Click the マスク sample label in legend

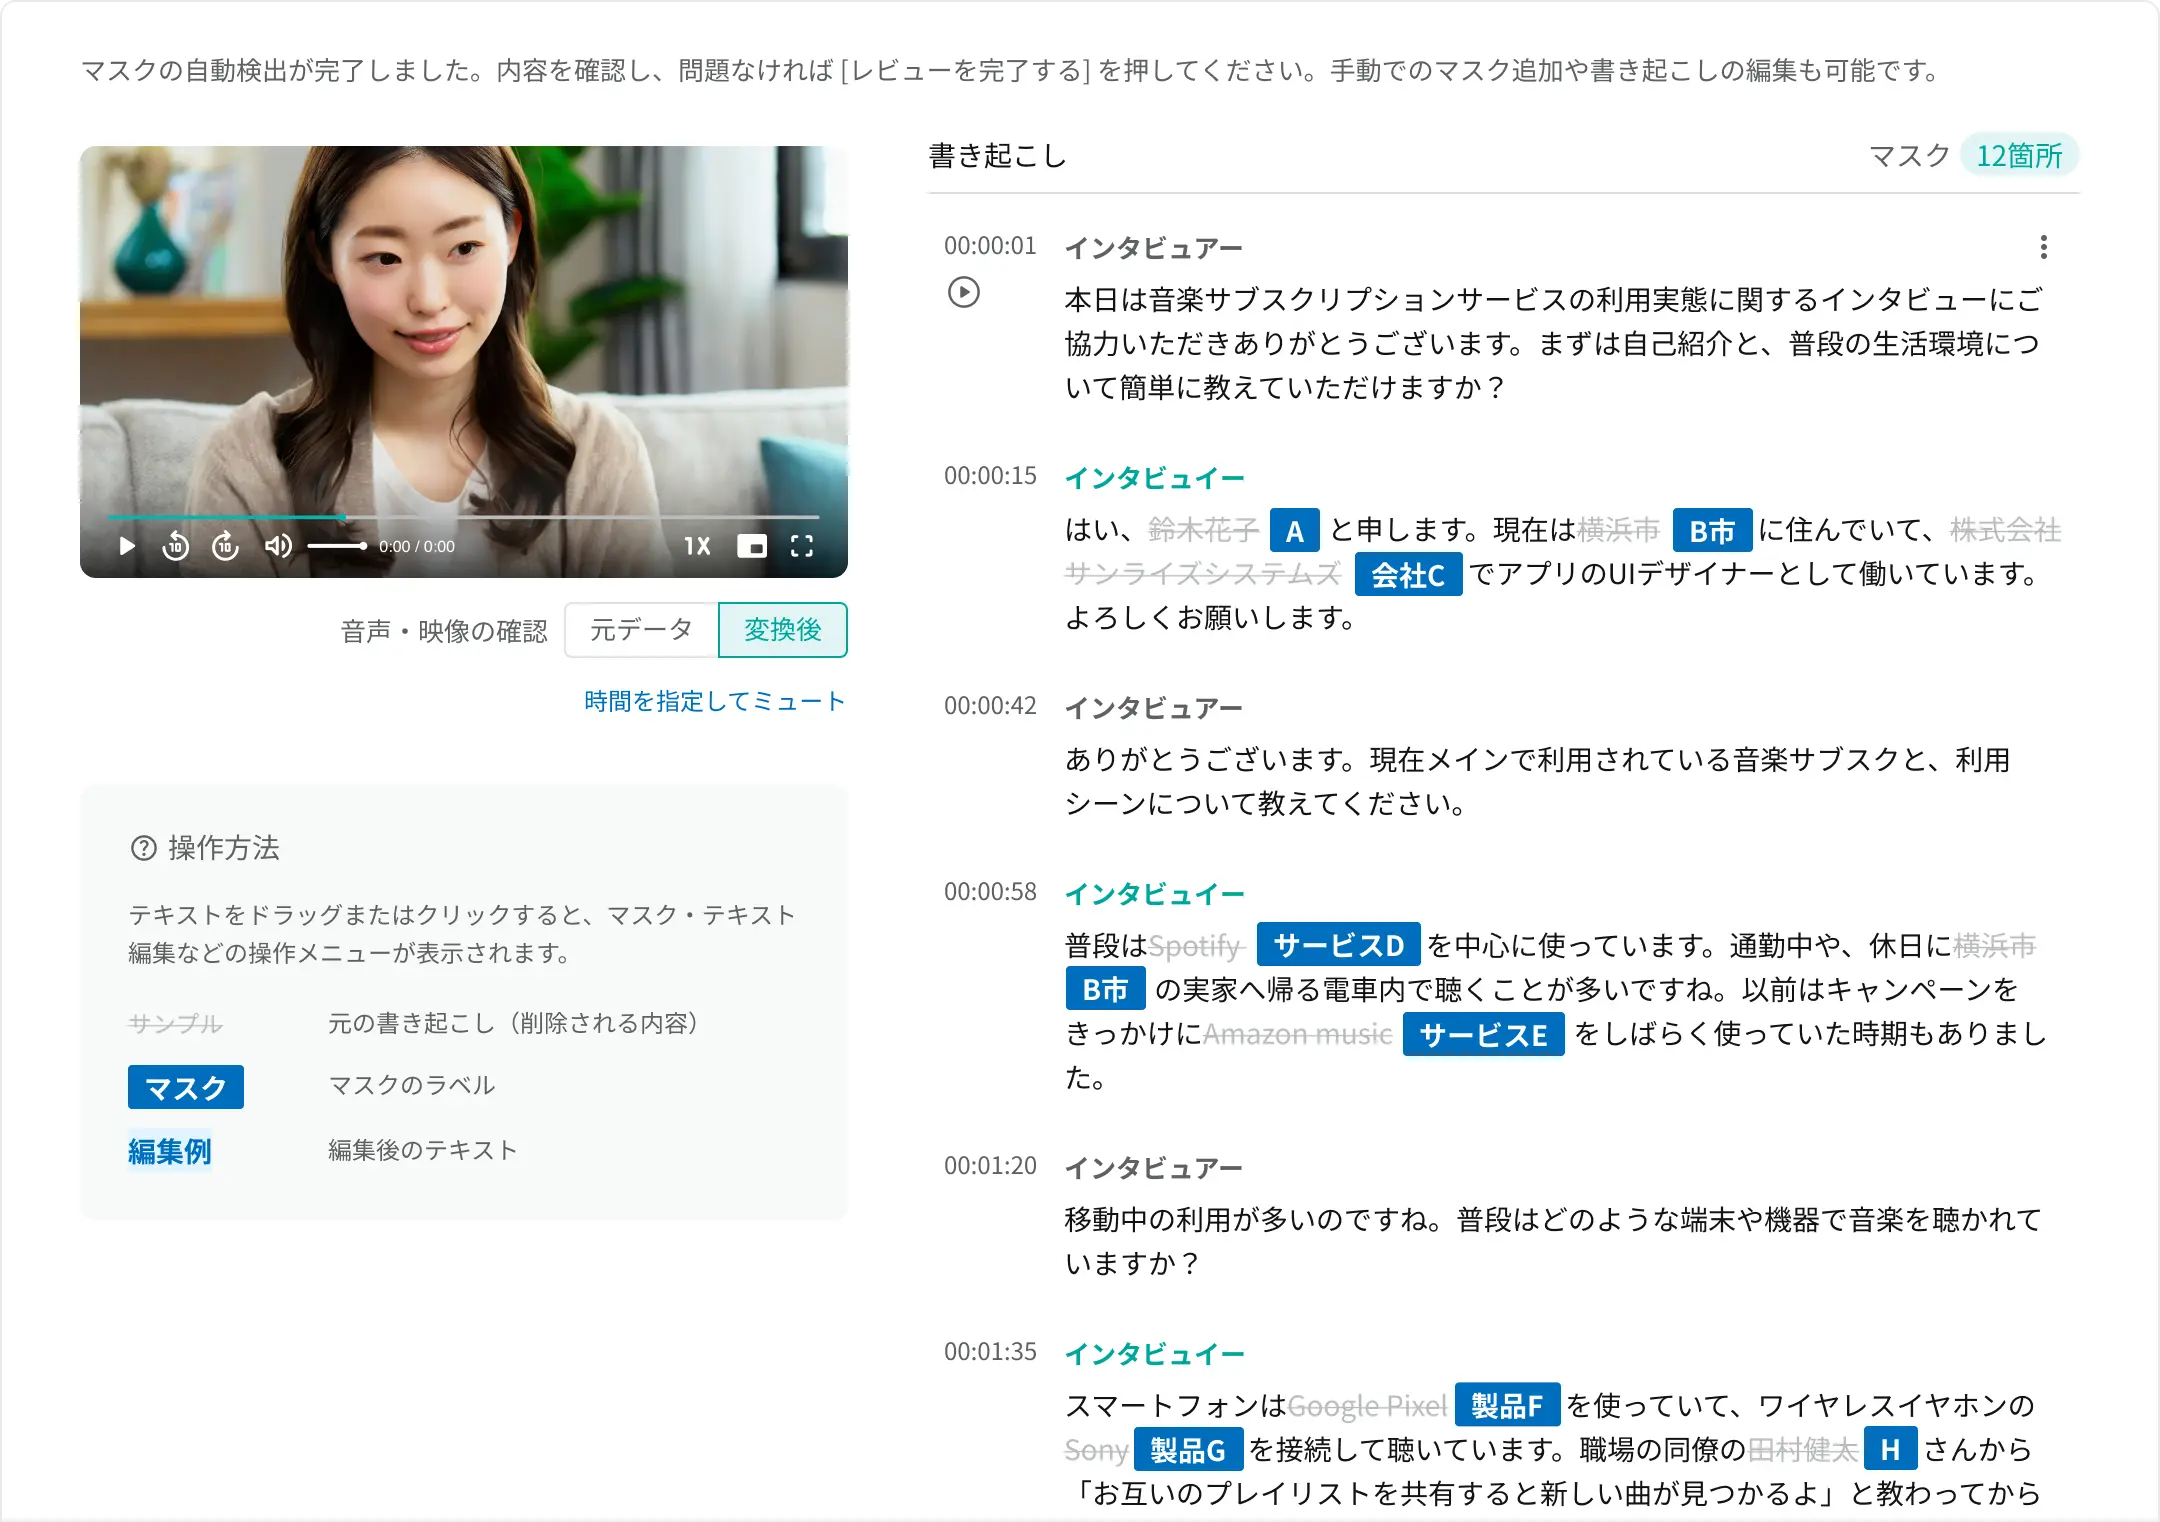186,1087
